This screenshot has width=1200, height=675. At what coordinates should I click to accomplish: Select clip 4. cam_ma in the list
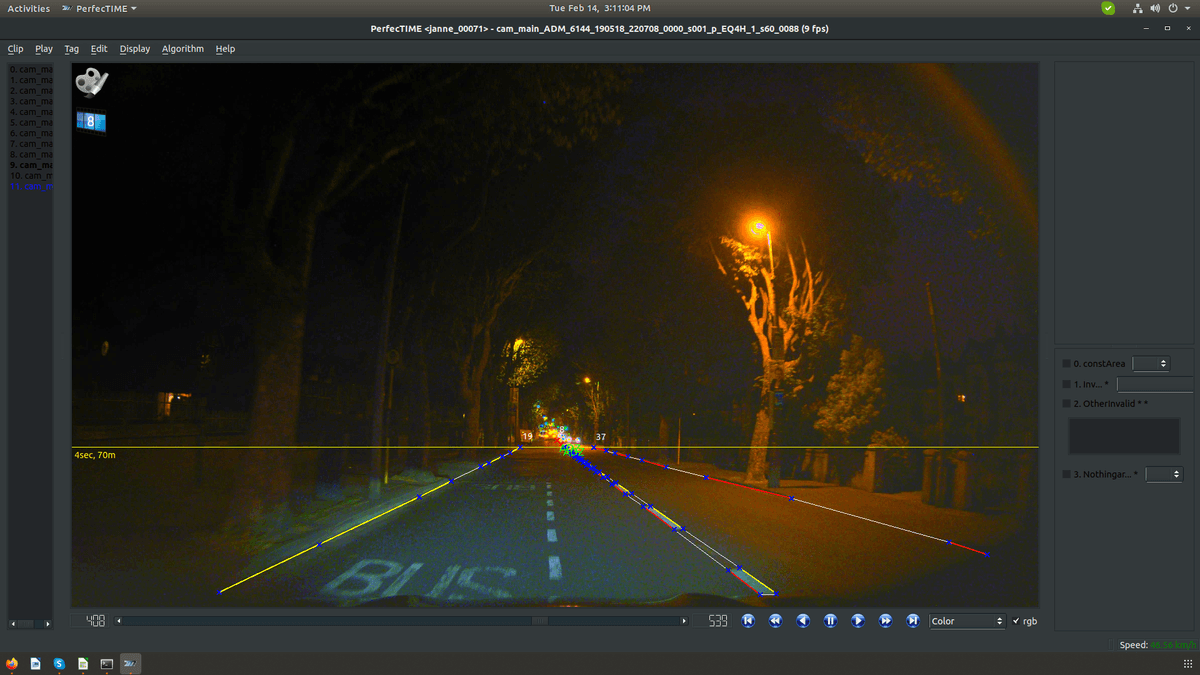30,112
